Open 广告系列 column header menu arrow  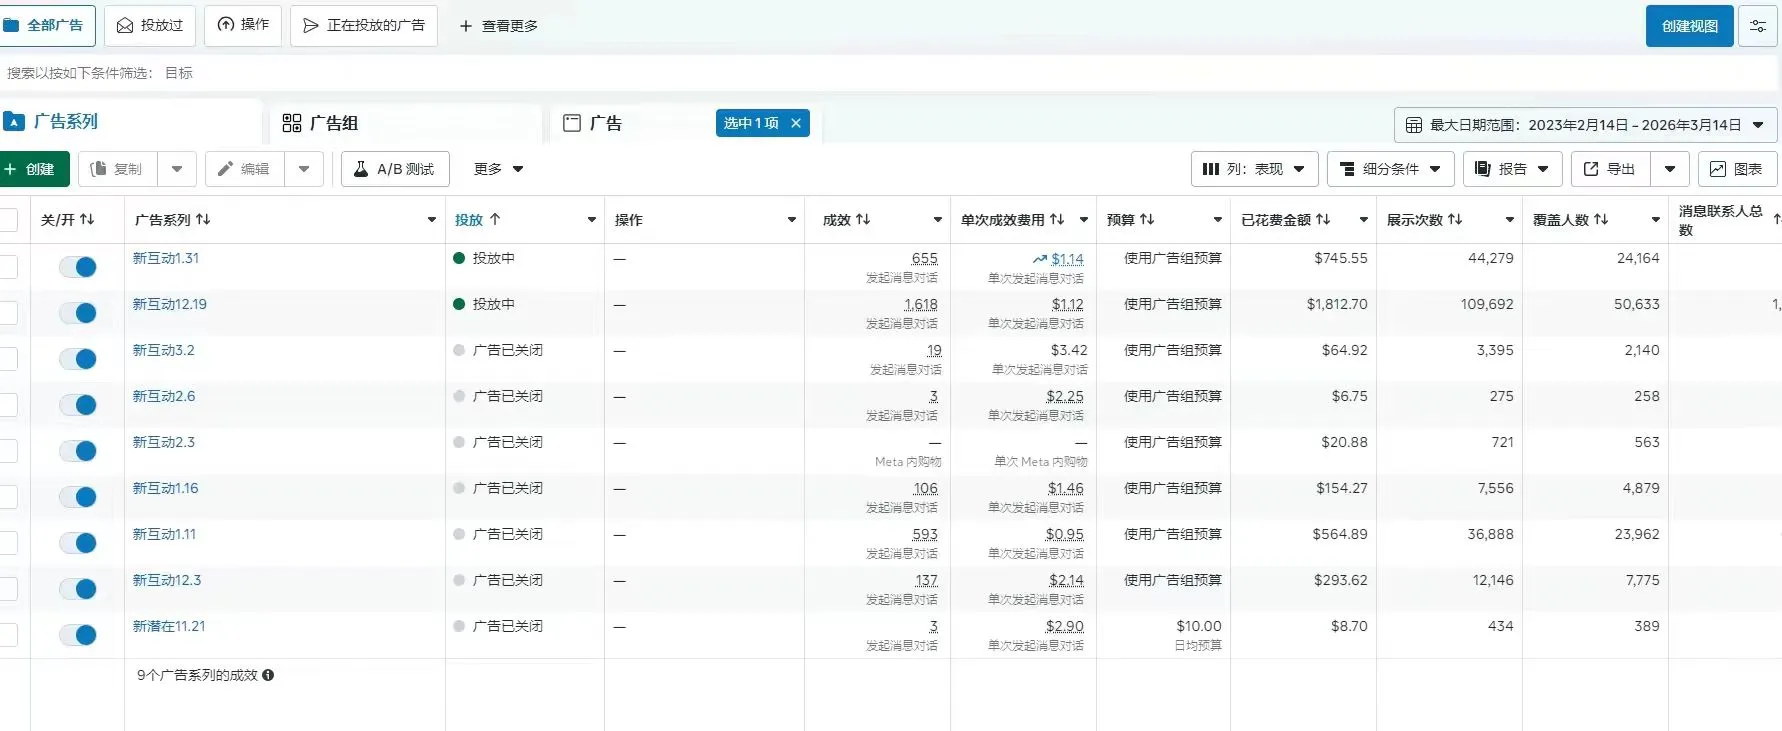tap(432, 220)
